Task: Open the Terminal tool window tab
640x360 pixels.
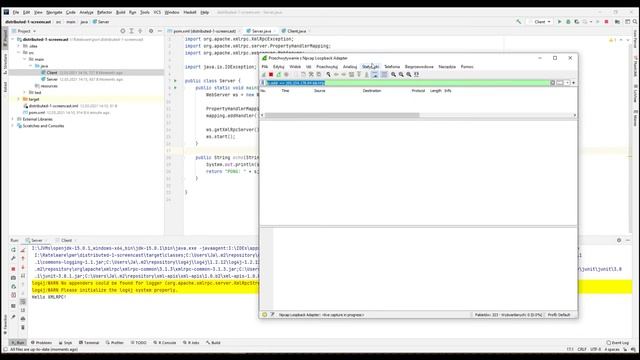Action: point(89,343)
